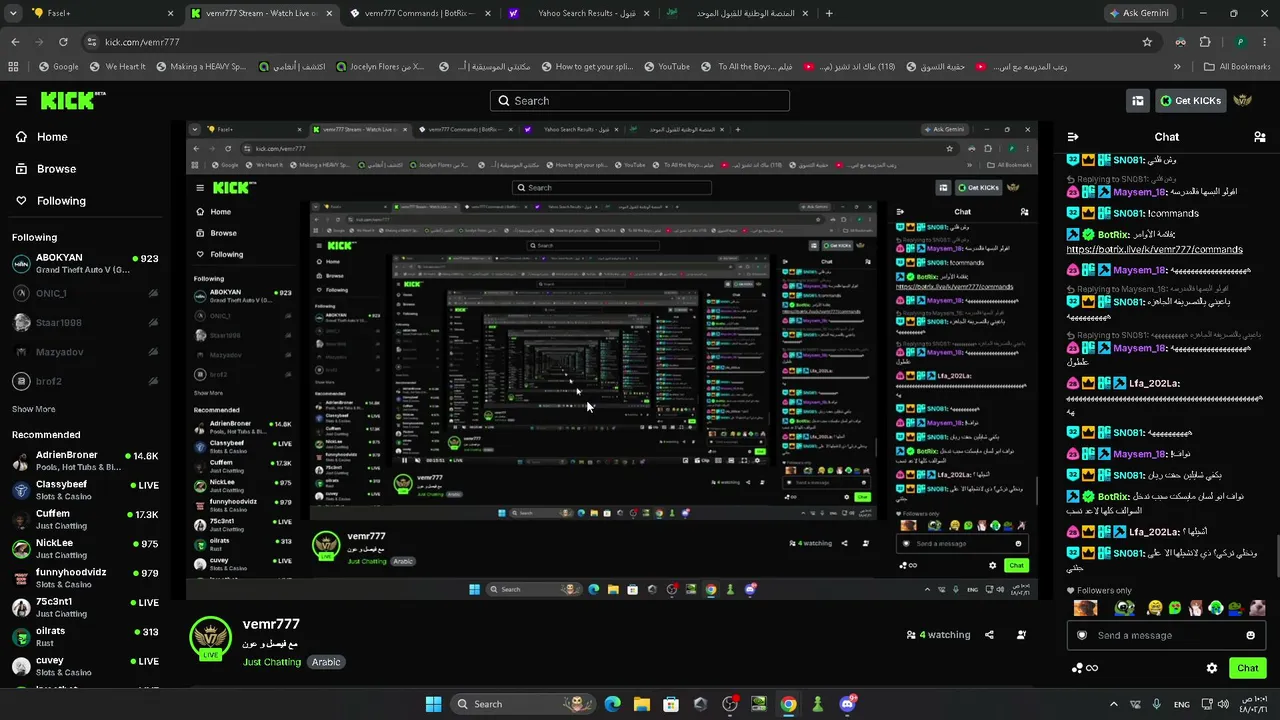
Task: Open the Chrome apps grid in bookmarks bar
Action: pos(13,67)
